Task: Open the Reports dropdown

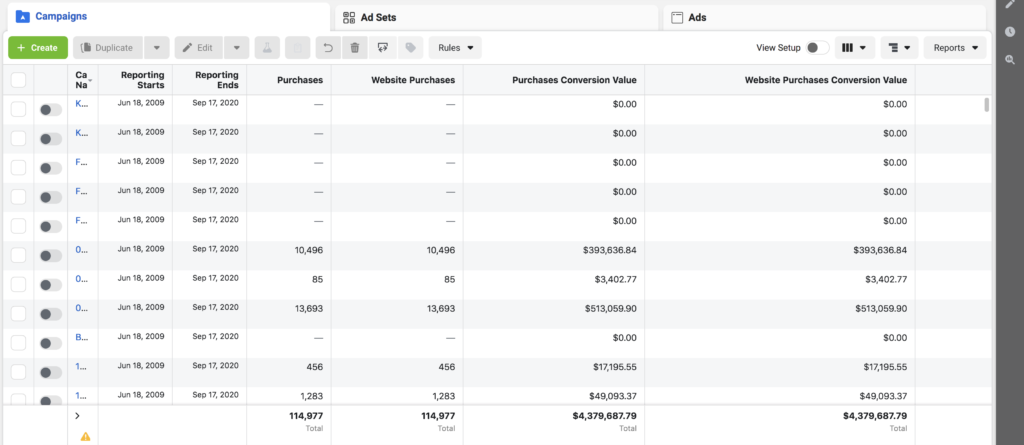Action: coord(955,47)
